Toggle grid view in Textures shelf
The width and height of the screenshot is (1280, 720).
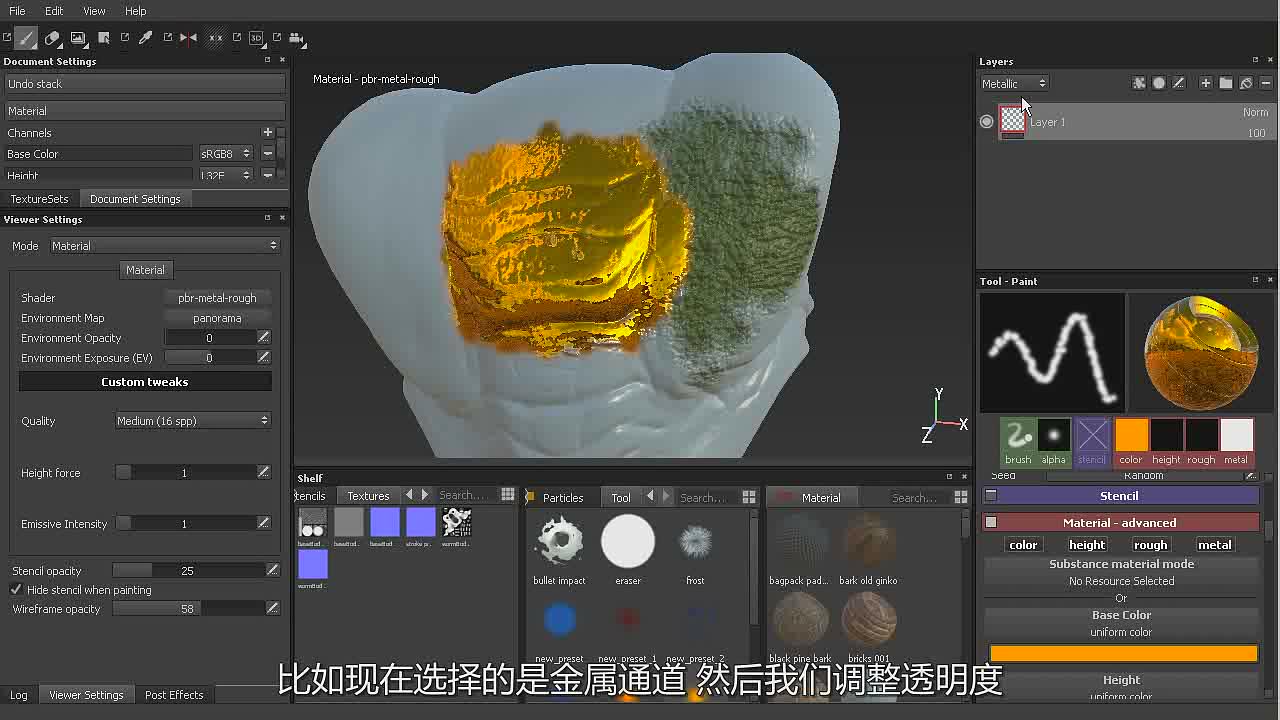click(x=508, y=495)
